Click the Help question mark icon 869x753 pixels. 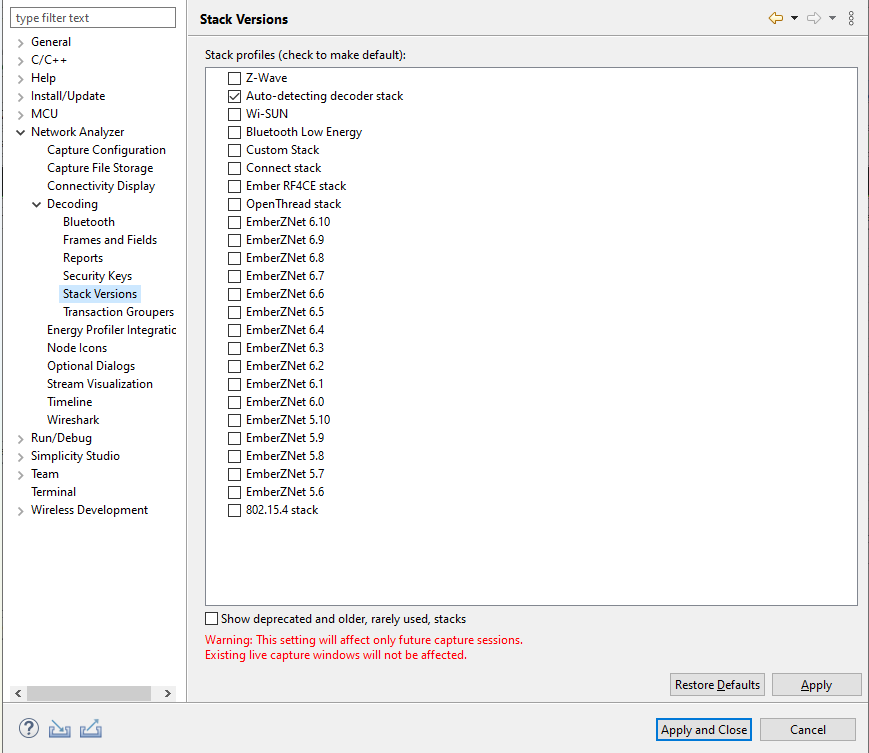point(28,728)
